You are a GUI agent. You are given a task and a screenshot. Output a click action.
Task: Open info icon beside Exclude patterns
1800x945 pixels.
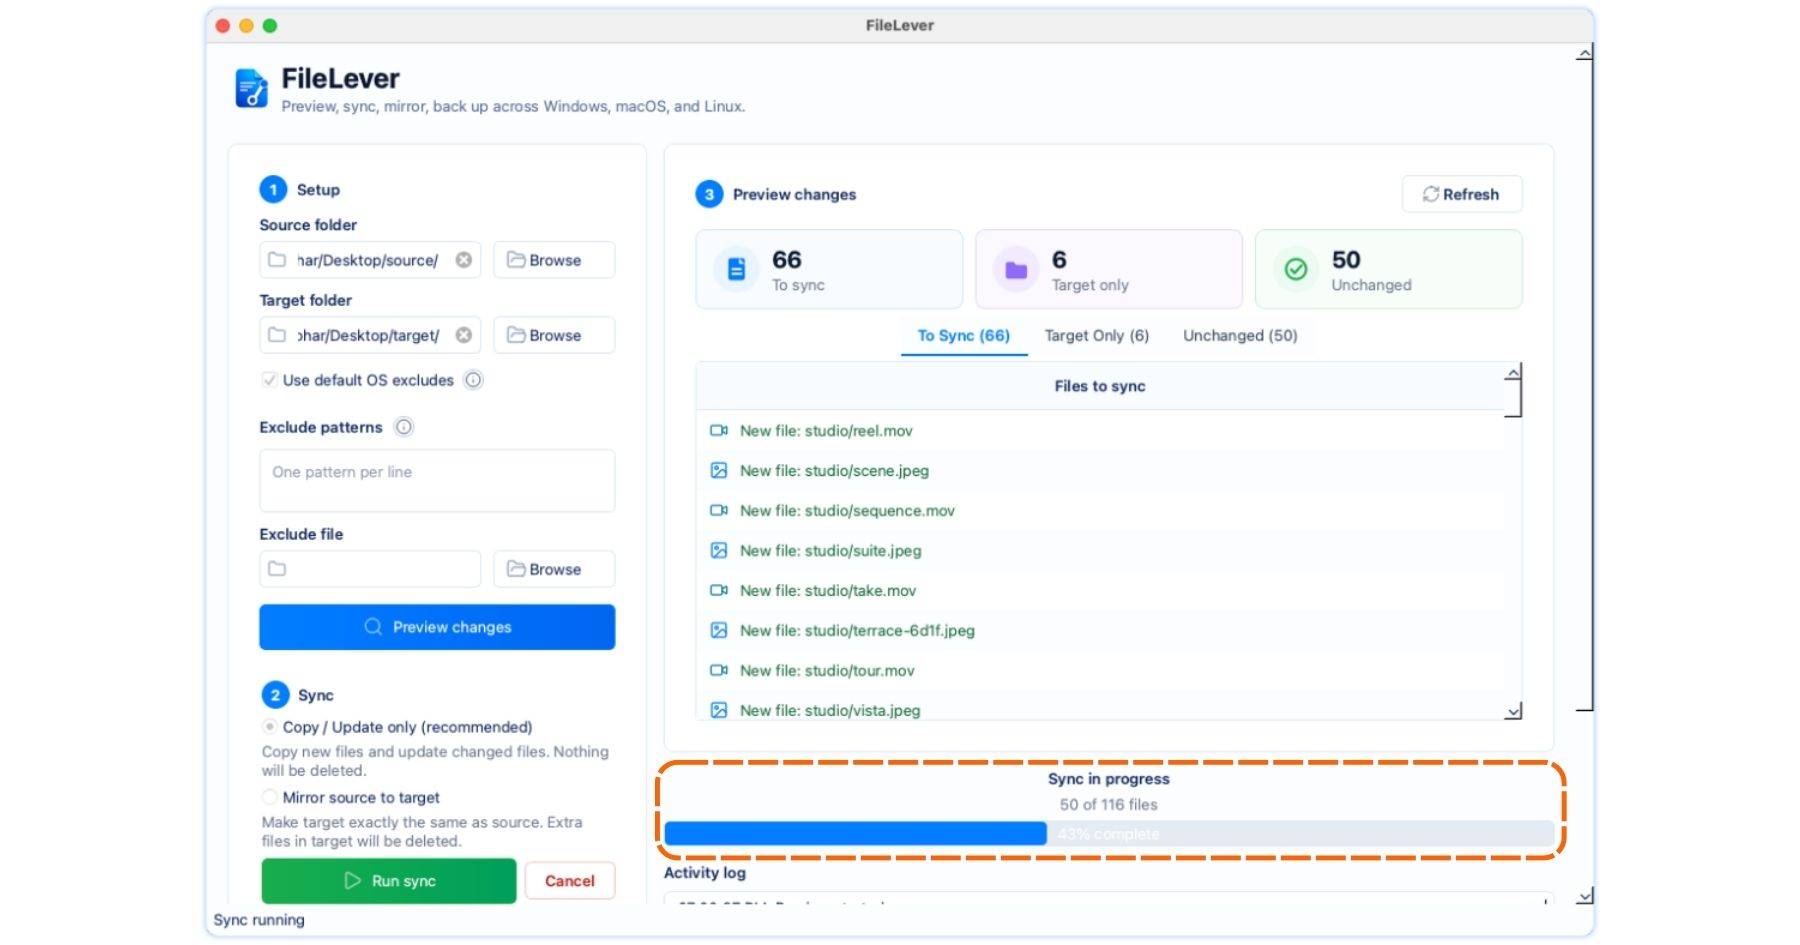tap(404, 427)
